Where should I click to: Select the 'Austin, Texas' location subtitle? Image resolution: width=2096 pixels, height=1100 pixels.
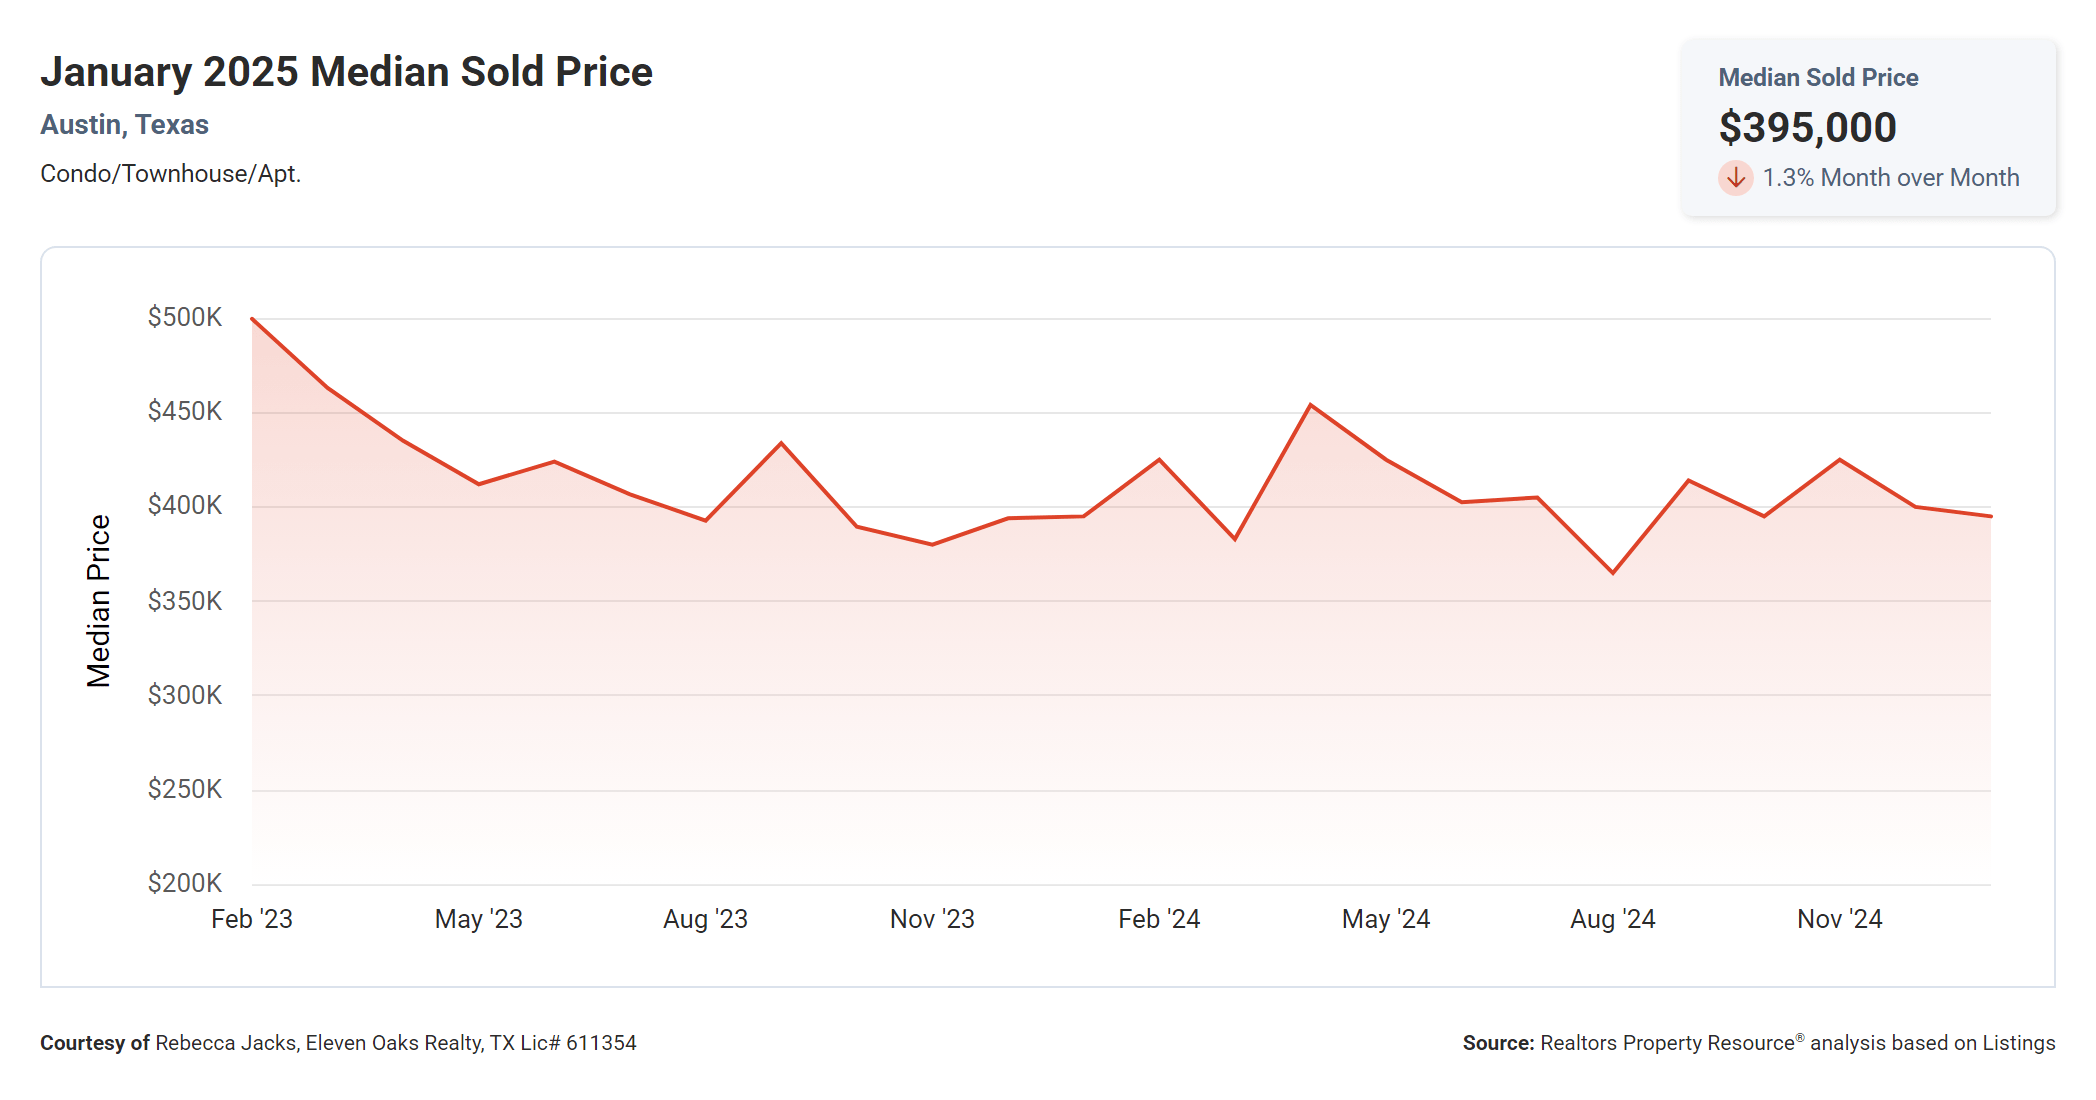coord(124,125)
